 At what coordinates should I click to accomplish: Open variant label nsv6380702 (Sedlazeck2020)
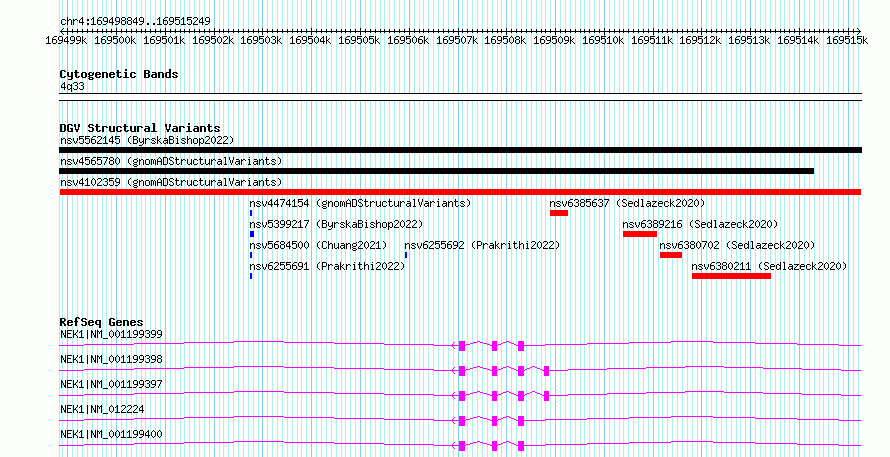[737, 245]
